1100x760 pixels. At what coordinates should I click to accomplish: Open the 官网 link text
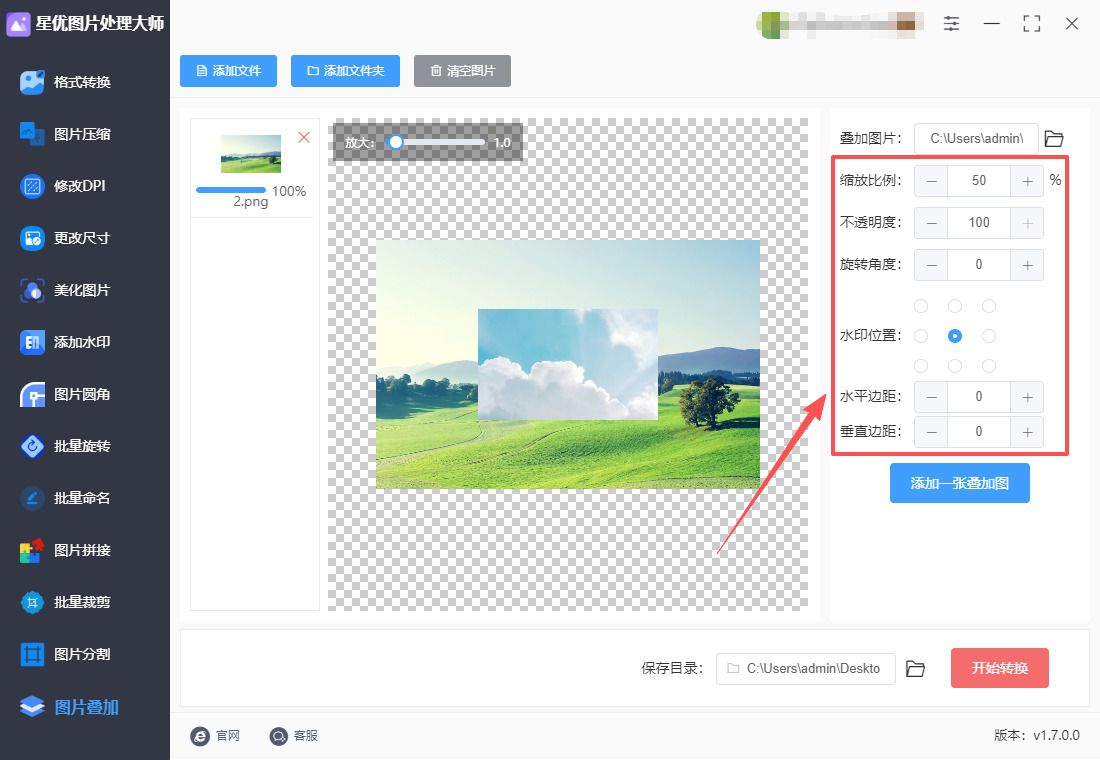click(228, 735)
